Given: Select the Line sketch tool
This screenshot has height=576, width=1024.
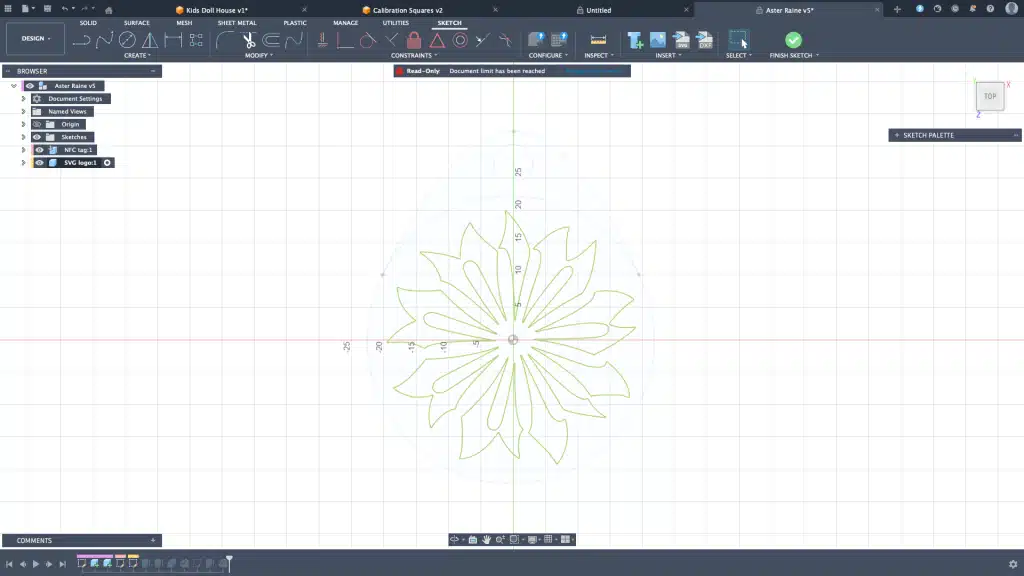Looking at the screenshot, I should coord(82,41).
